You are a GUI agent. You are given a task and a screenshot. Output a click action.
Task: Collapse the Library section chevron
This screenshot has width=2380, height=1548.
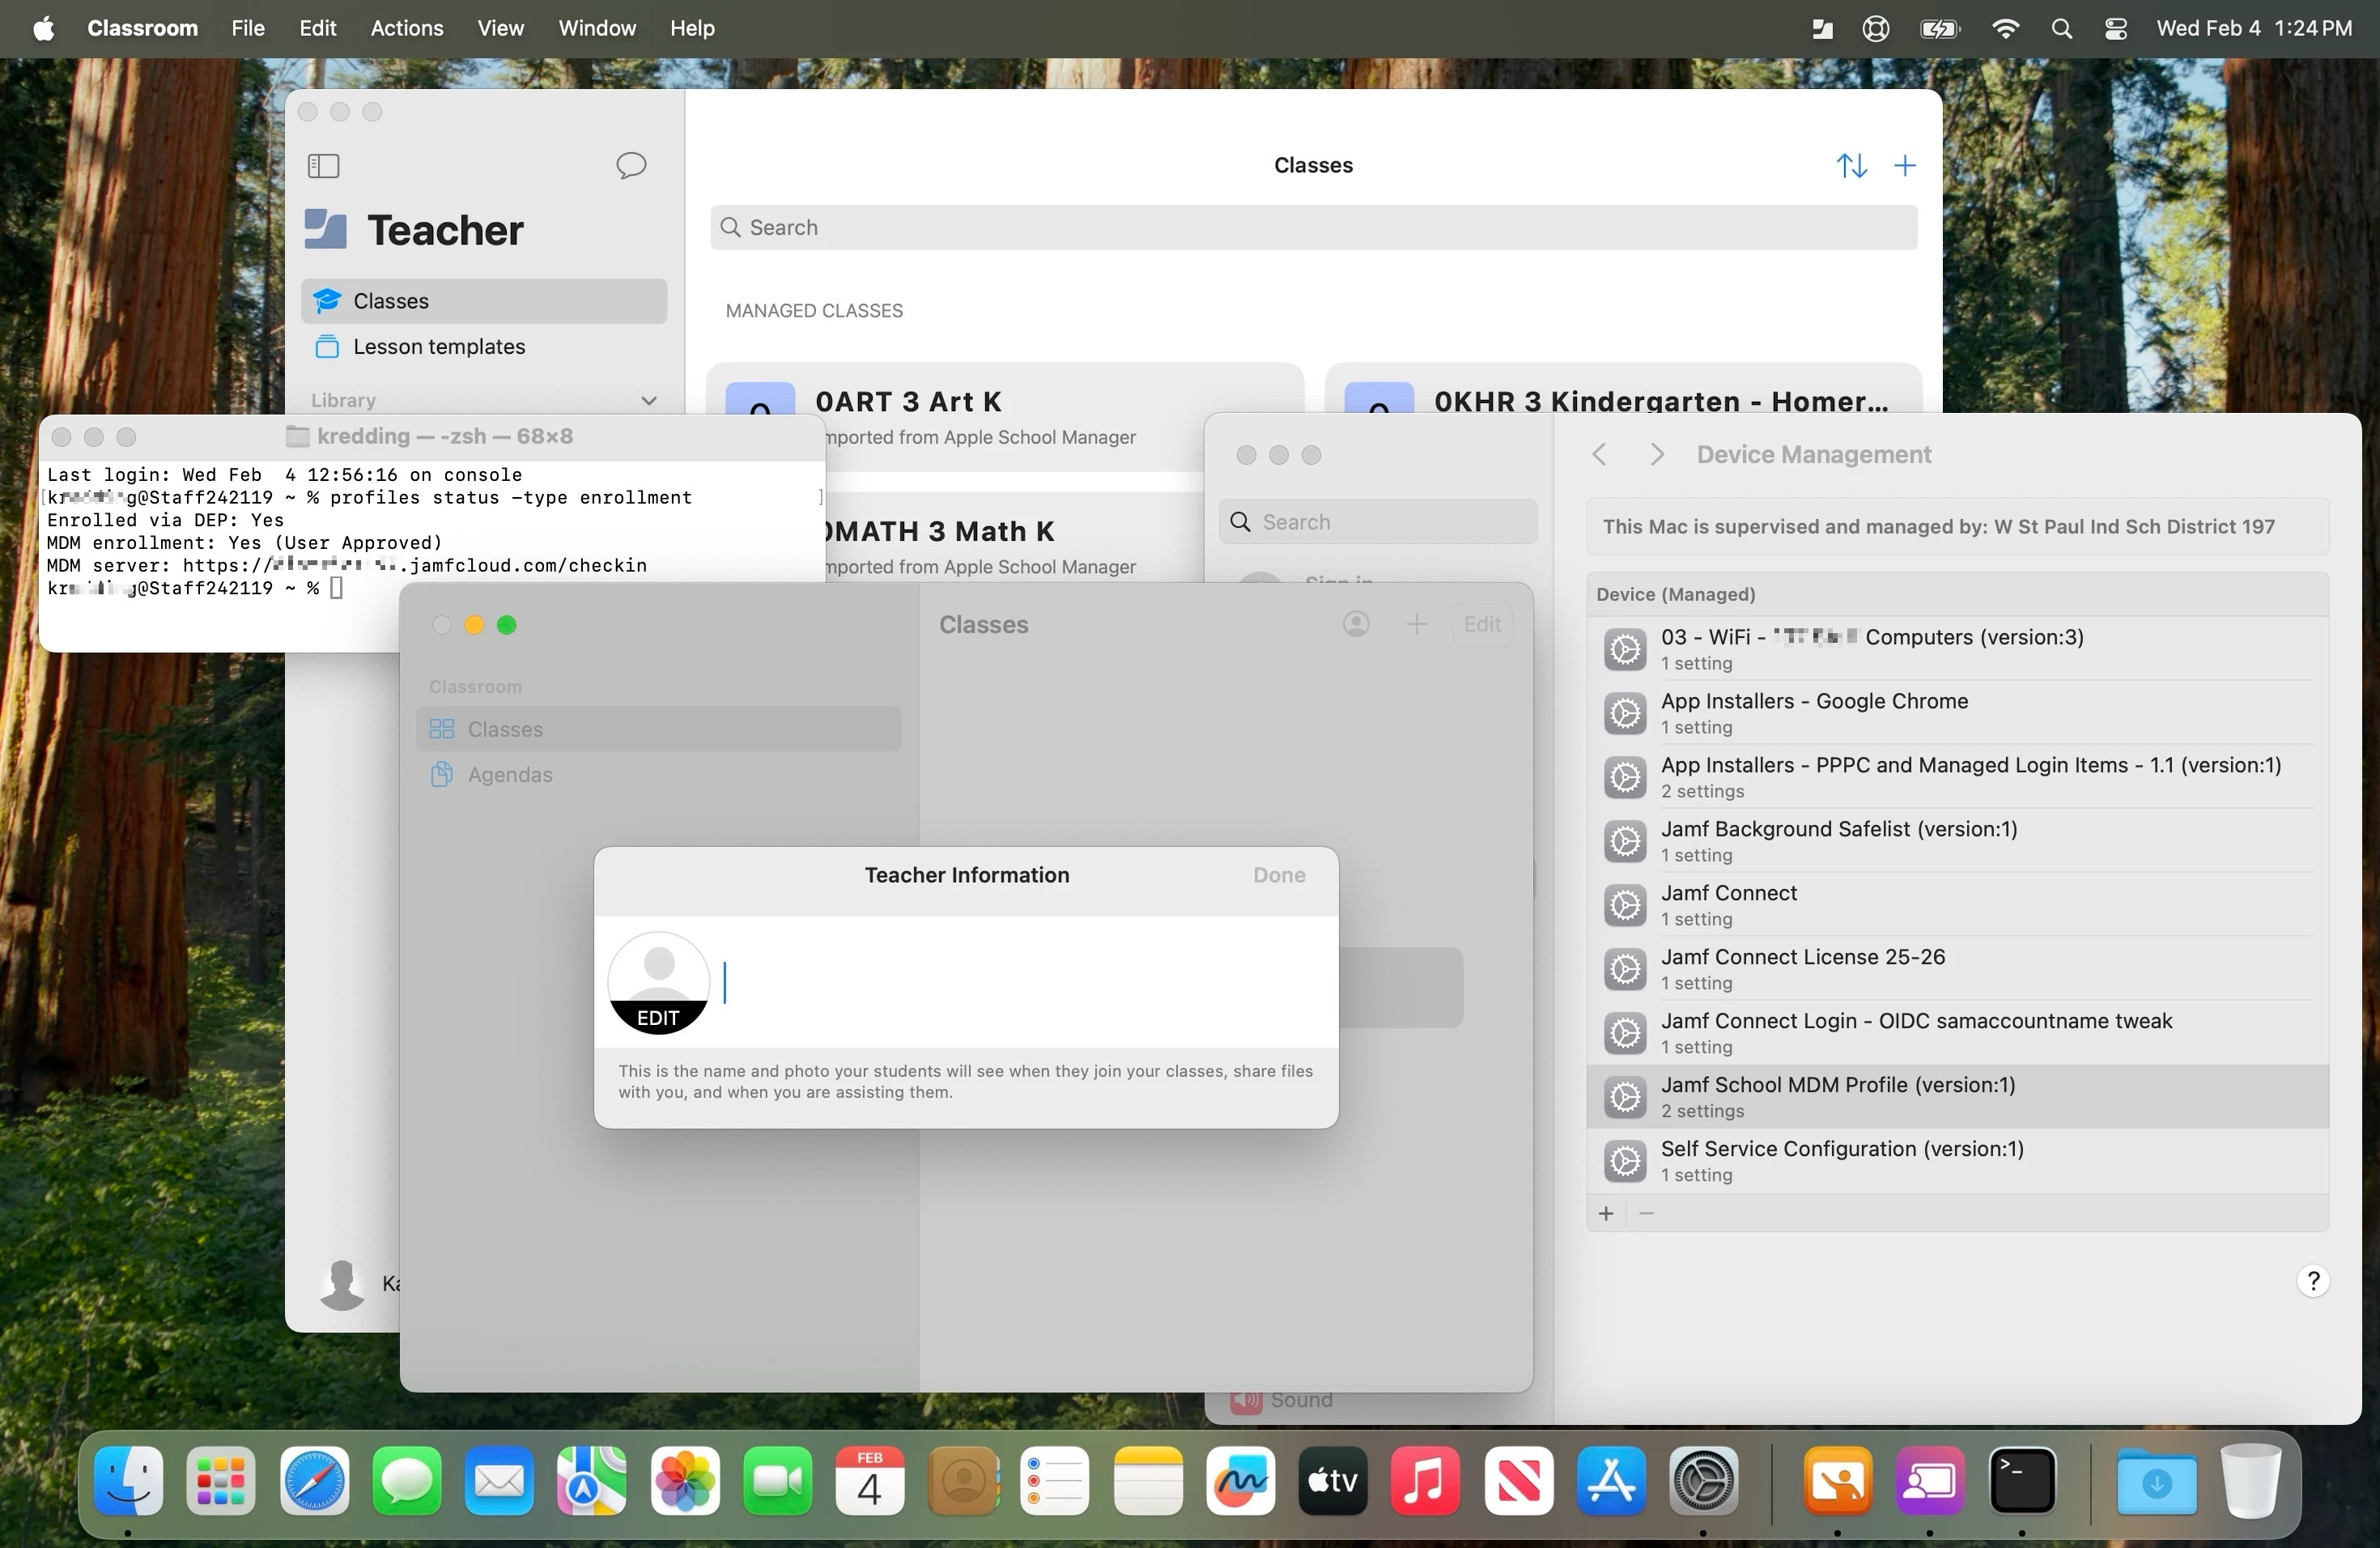click(648, 401)
